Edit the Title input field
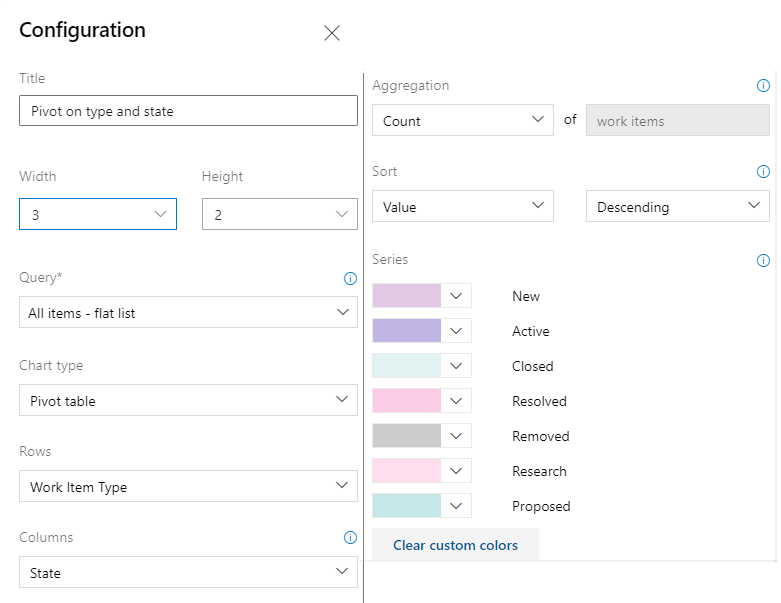 (188, 111)
